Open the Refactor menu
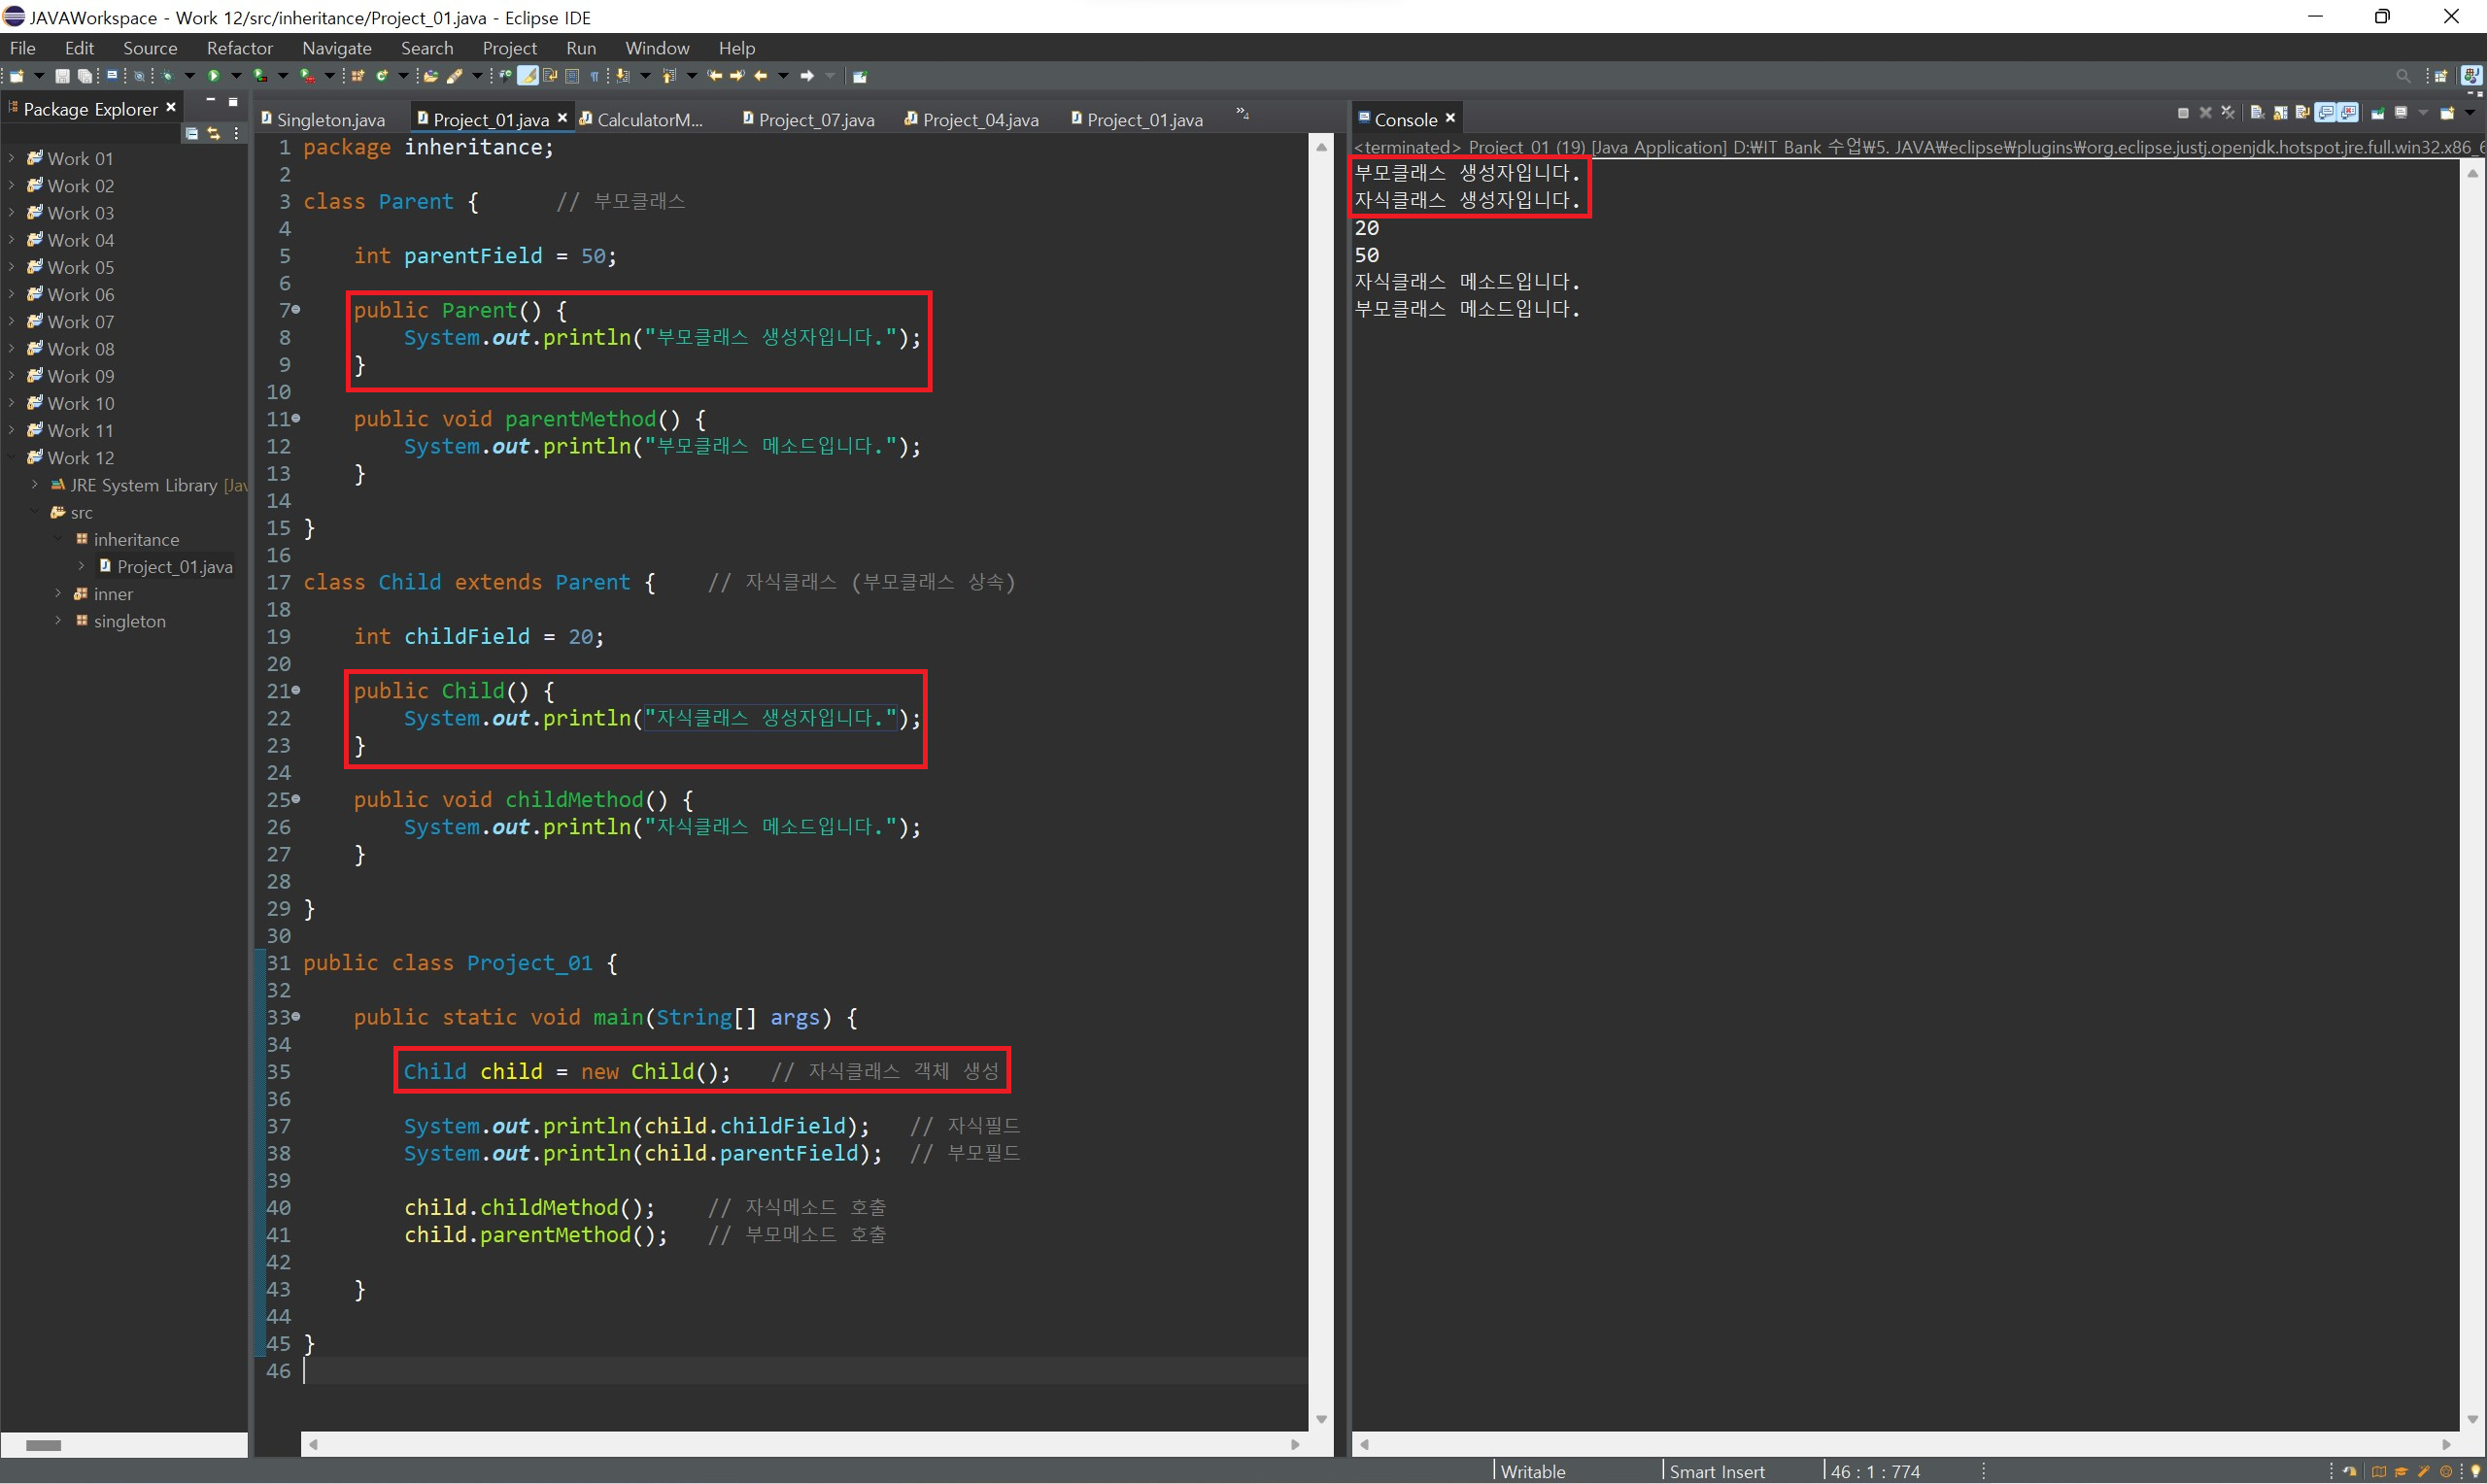The image size is (2487, 1484). [239, 48]
